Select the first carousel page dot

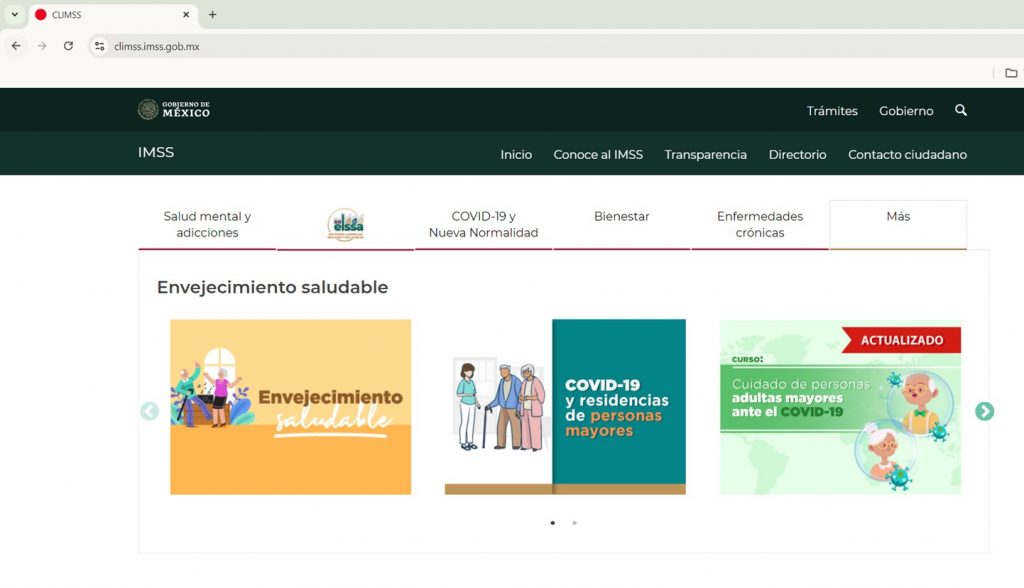(552, 523)
